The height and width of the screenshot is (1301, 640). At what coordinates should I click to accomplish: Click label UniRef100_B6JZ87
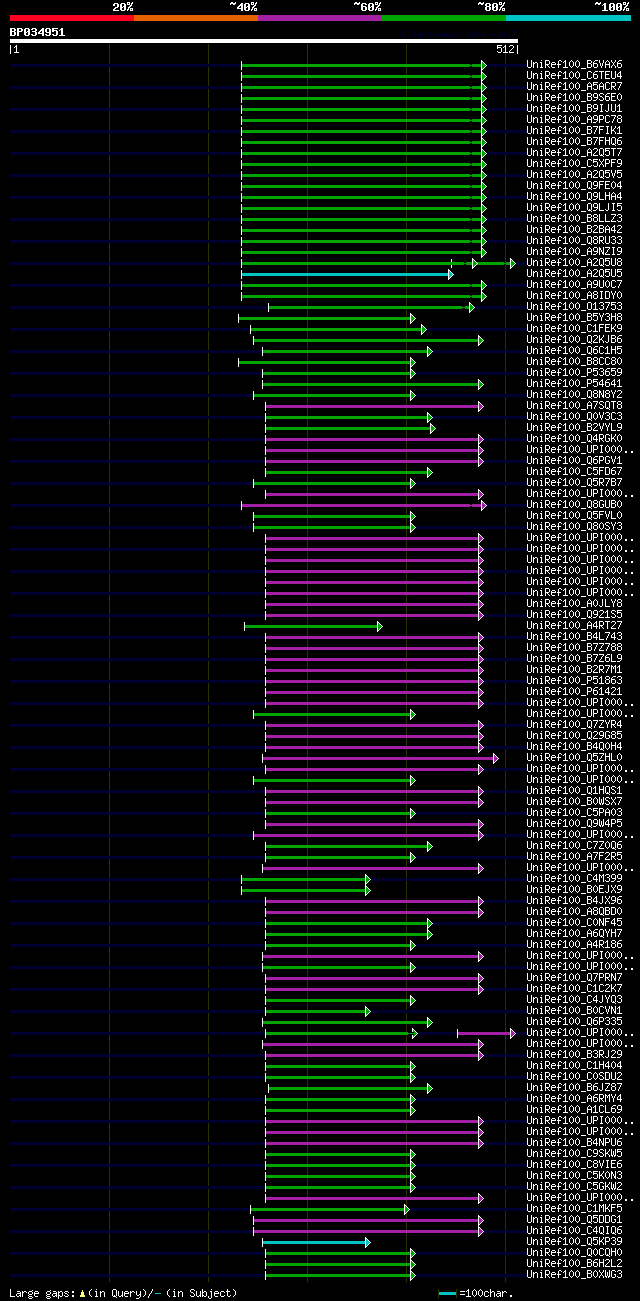tap(574, 1088)
